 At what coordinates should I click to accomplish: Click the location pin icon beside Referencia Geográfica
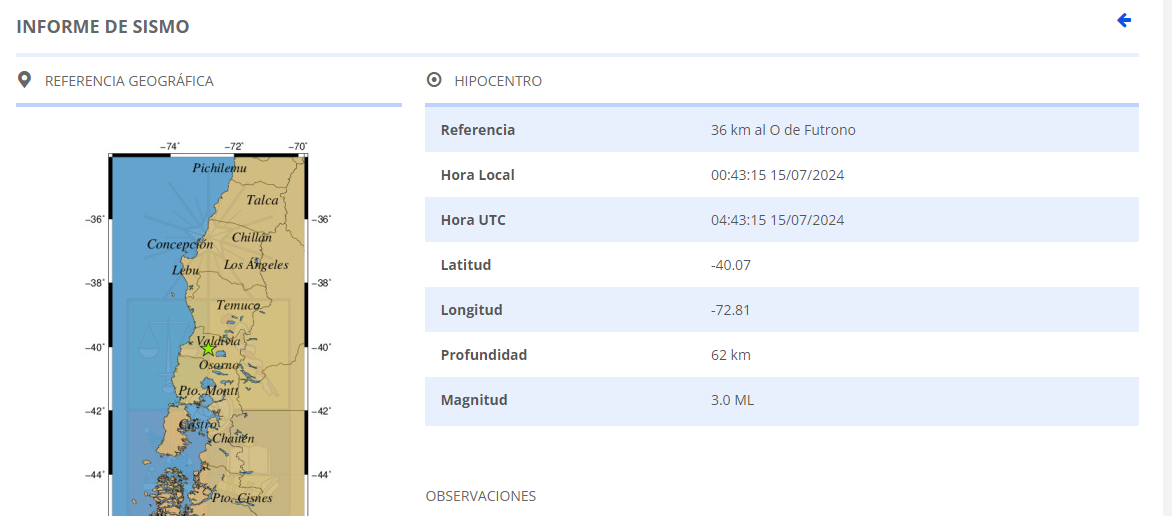(x=25, y=80)
